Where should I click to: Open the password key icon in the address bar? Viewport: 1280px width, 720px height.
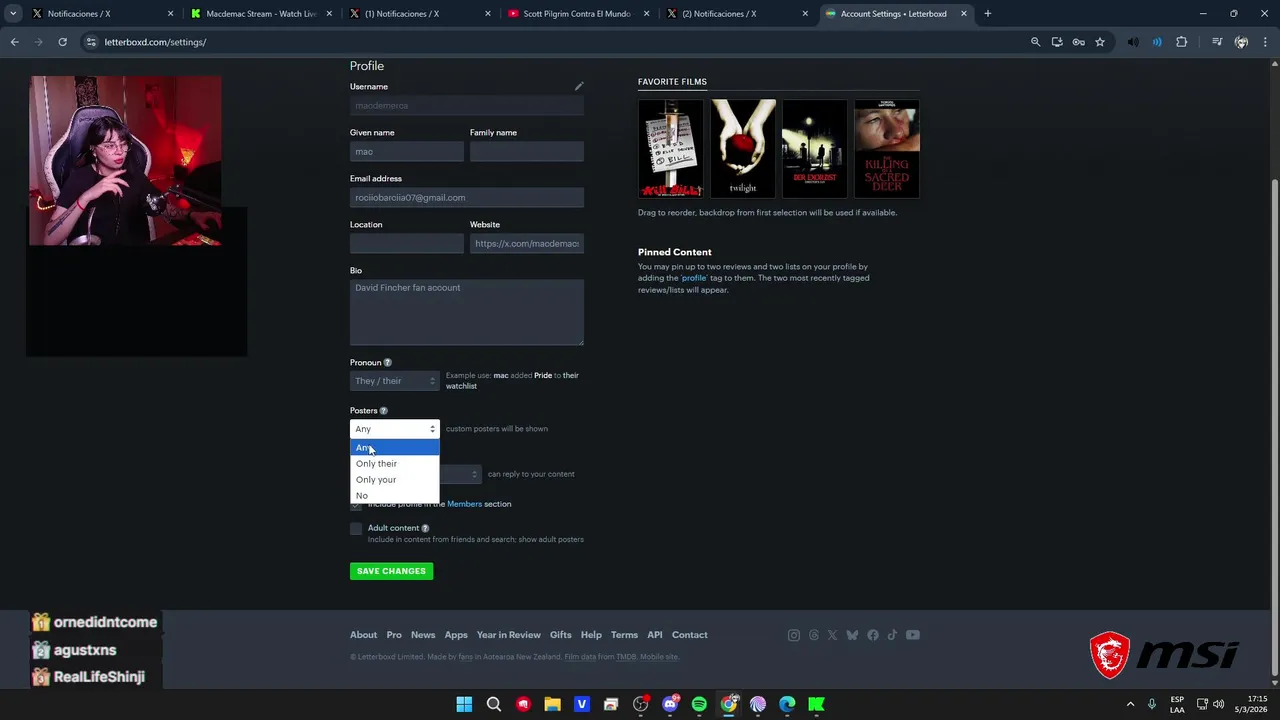pyautogui.click(x=1078, y=42)
